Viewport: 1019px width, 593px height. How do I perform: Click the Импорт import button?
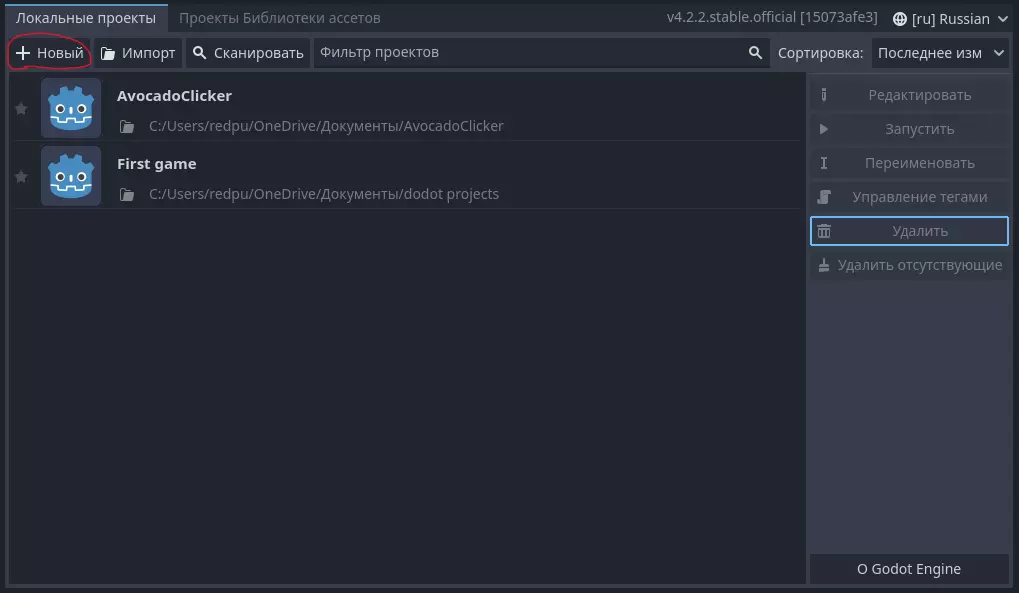(138, 53)
